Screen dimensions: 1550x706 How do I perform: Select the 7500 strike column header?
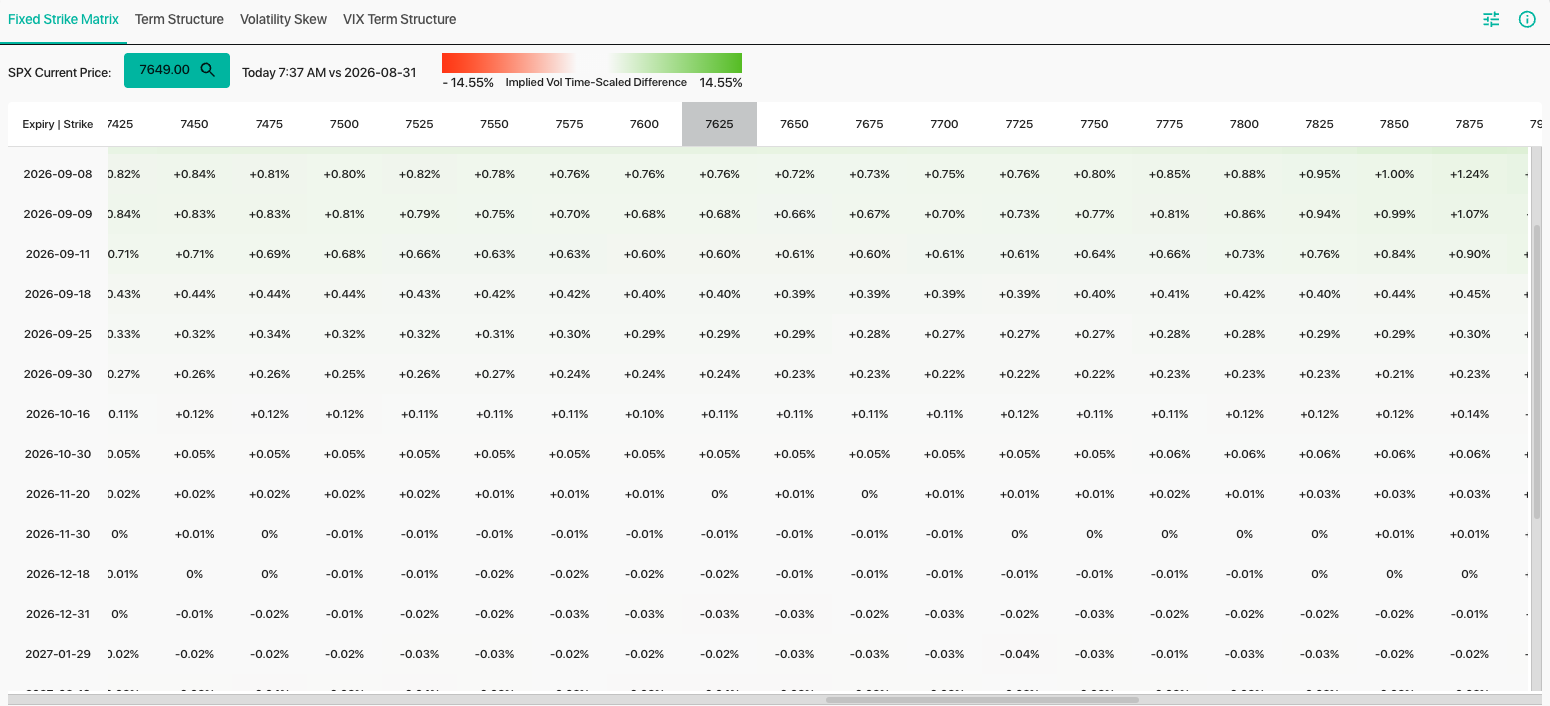click(x=344, y=124)
